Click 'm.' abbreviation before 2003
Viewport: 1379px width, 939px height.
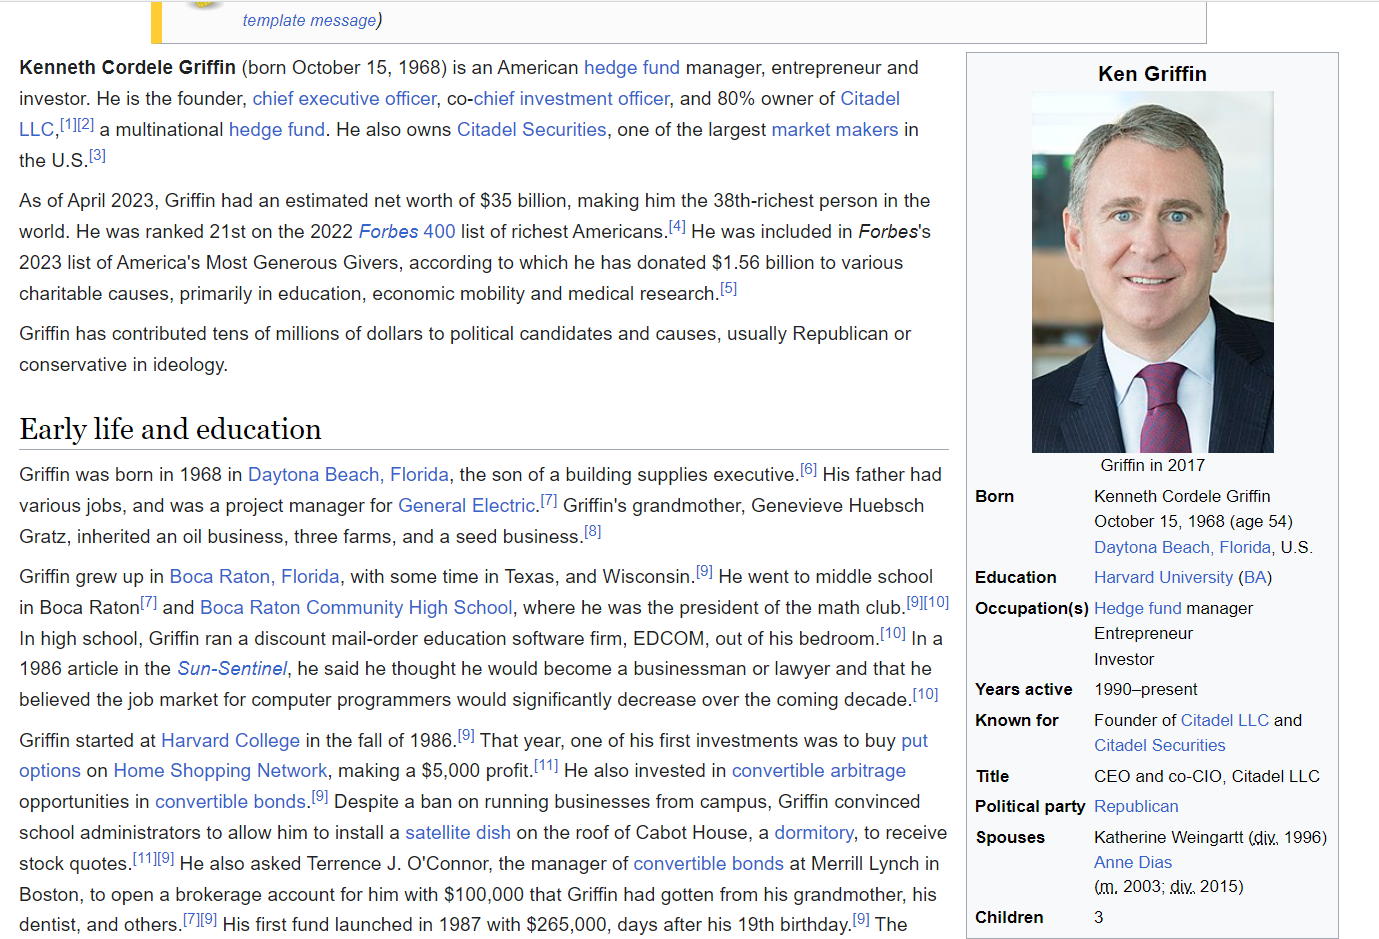1107,887
